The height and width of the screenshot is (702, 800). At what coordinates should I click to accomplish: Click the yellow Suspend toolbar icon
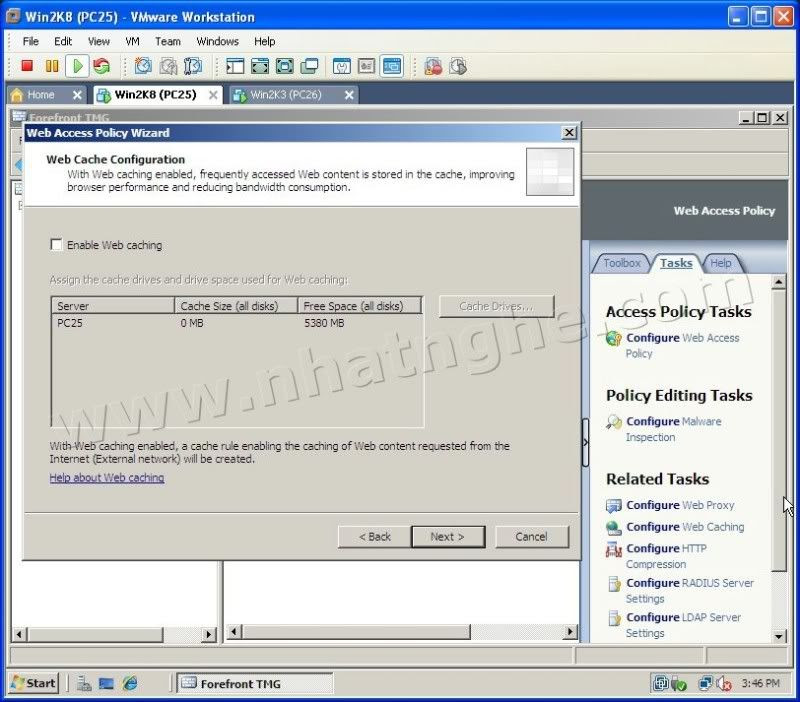pyautogui.click(x=52, y=66)
